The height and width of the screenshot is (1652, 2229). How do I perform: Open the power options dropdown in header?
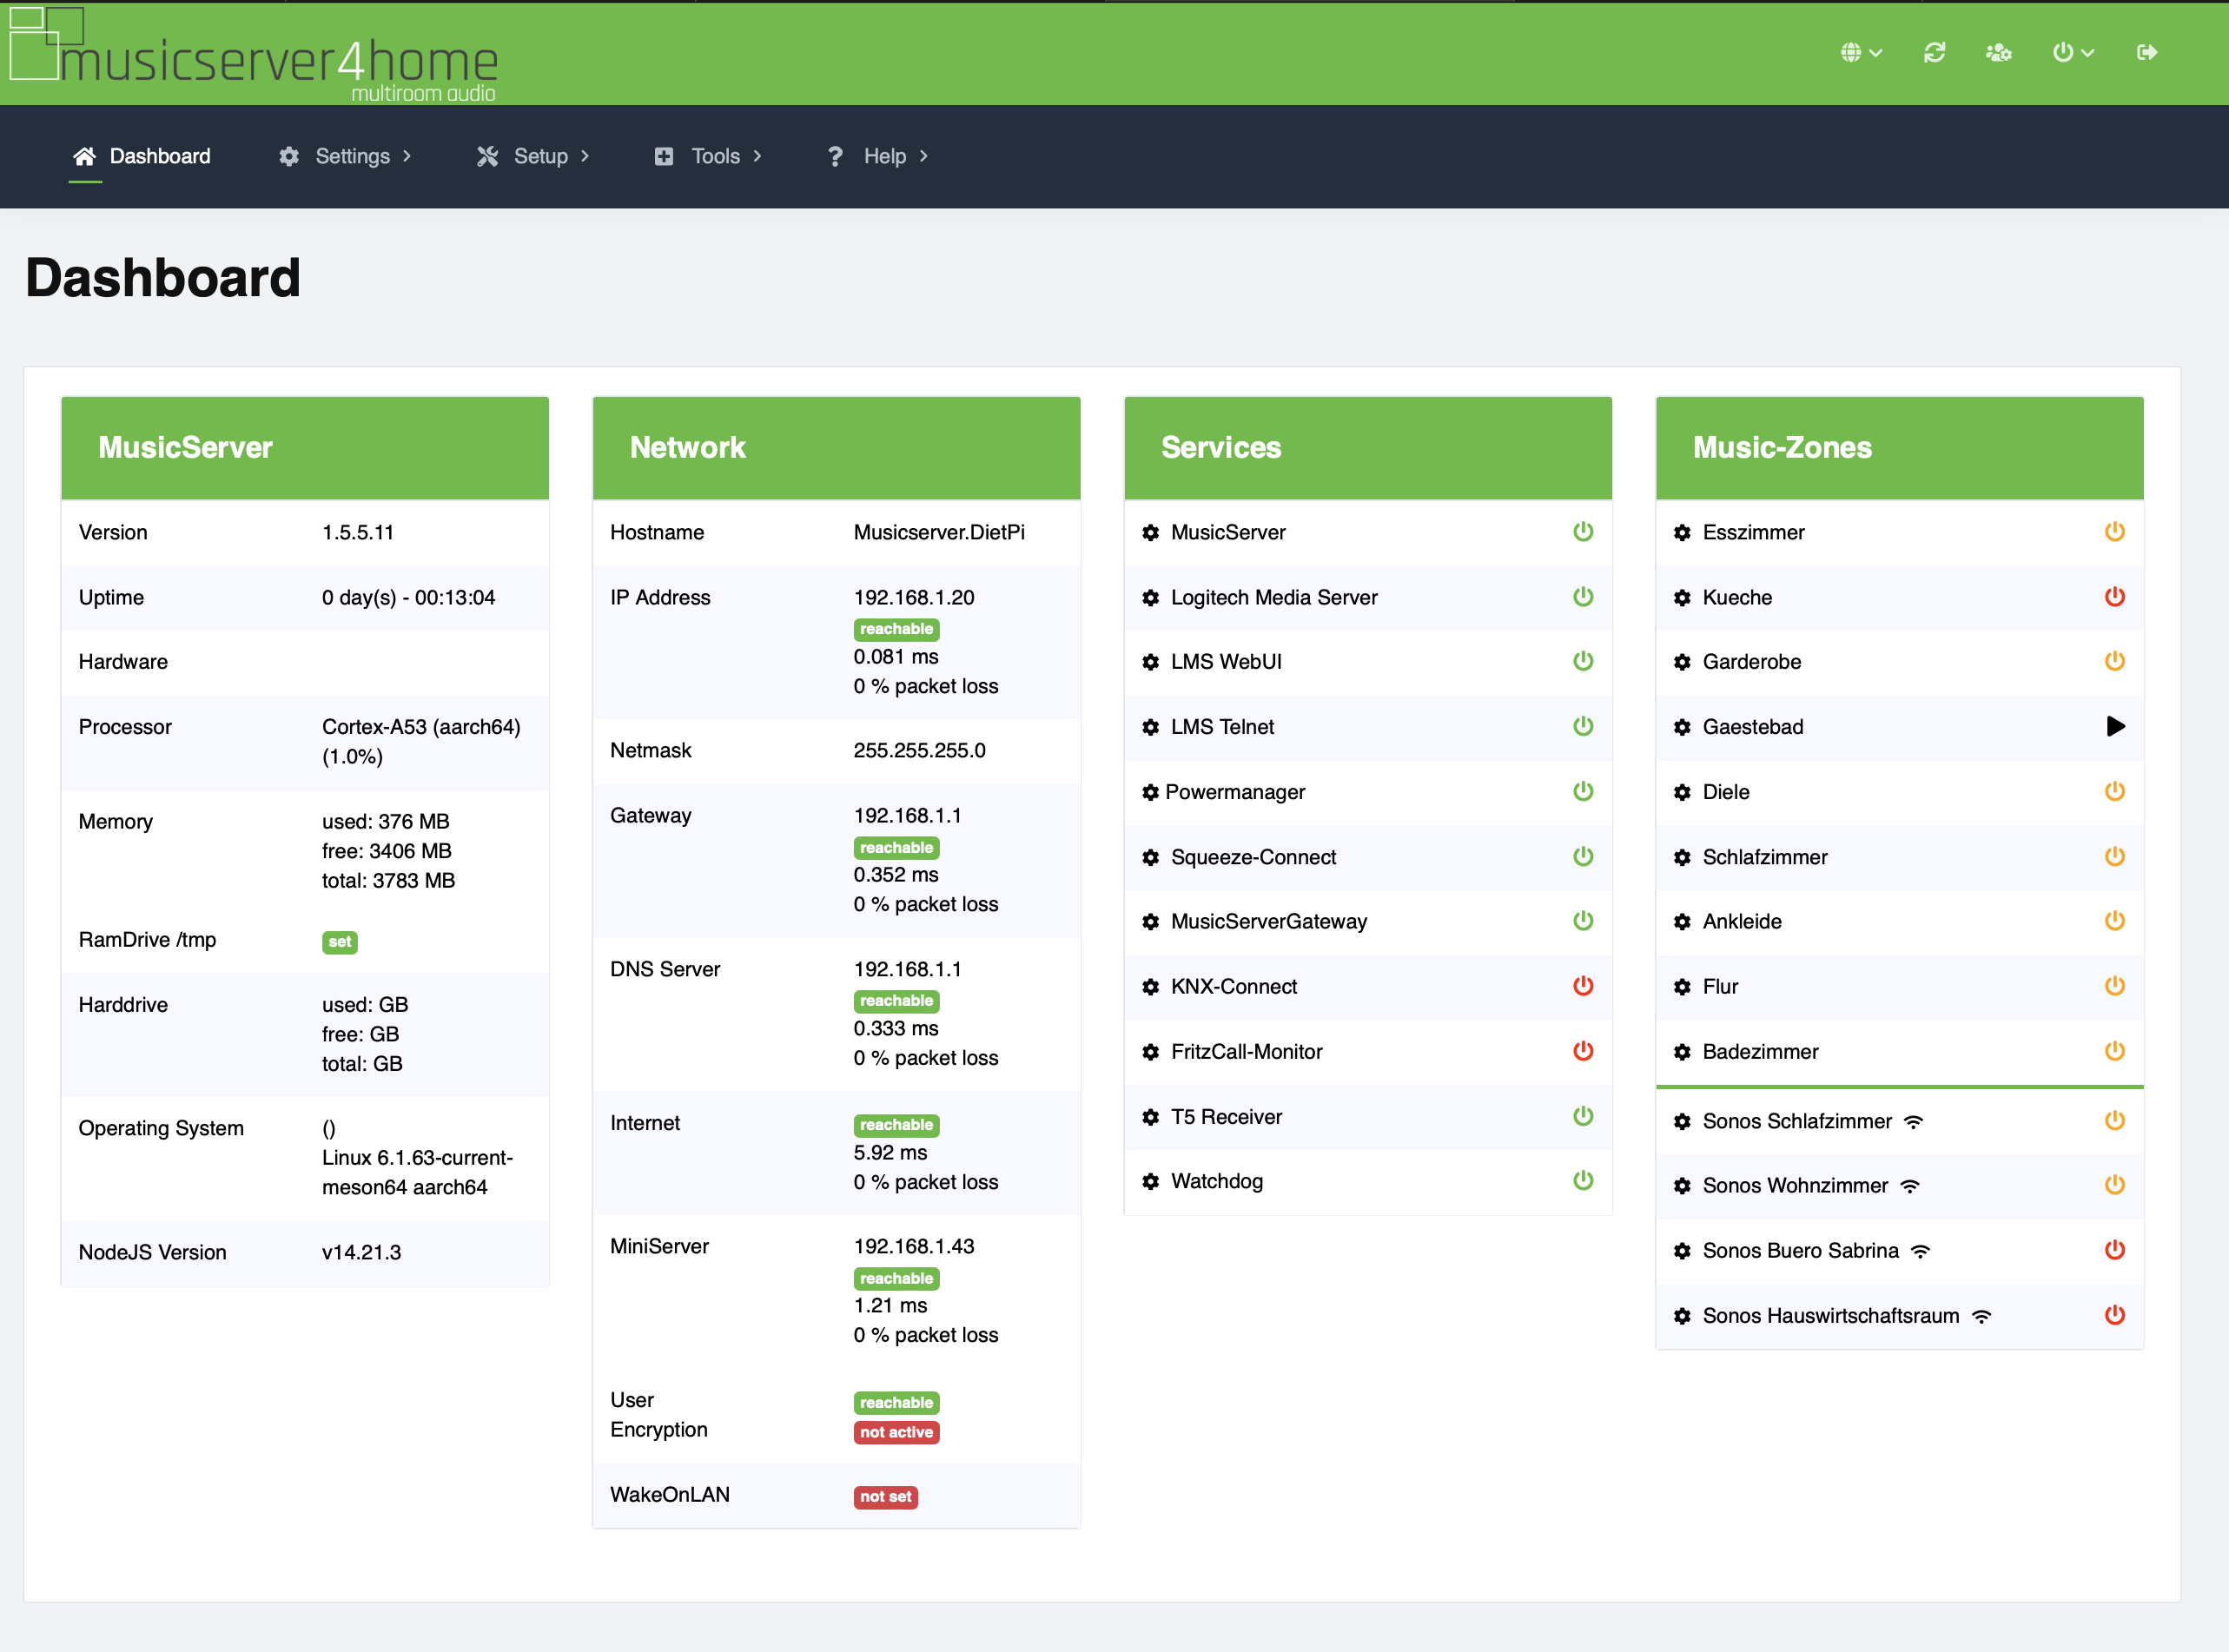[x=2072, y=52]
